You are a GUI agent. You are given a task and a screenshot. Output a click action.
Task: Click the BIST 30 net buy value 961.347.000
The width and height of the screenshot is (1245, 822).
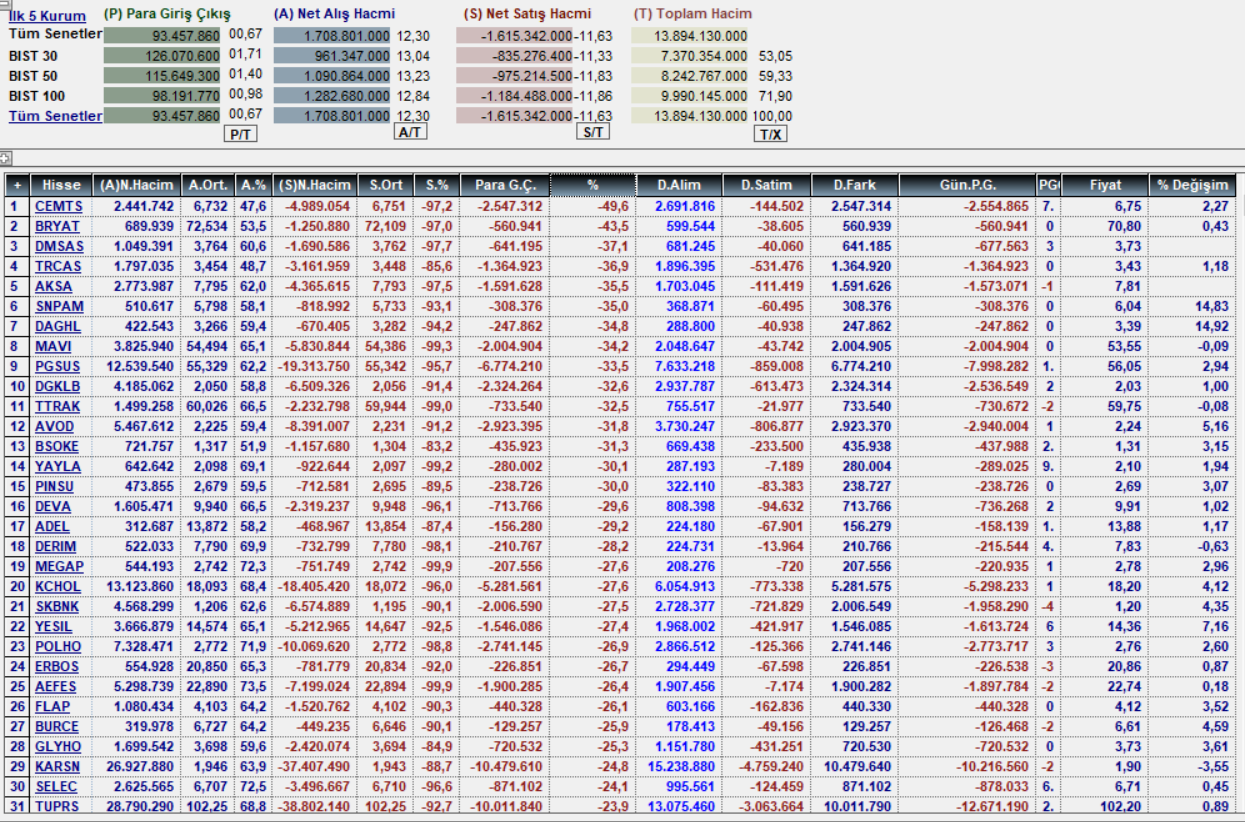(x=332, y=55)
